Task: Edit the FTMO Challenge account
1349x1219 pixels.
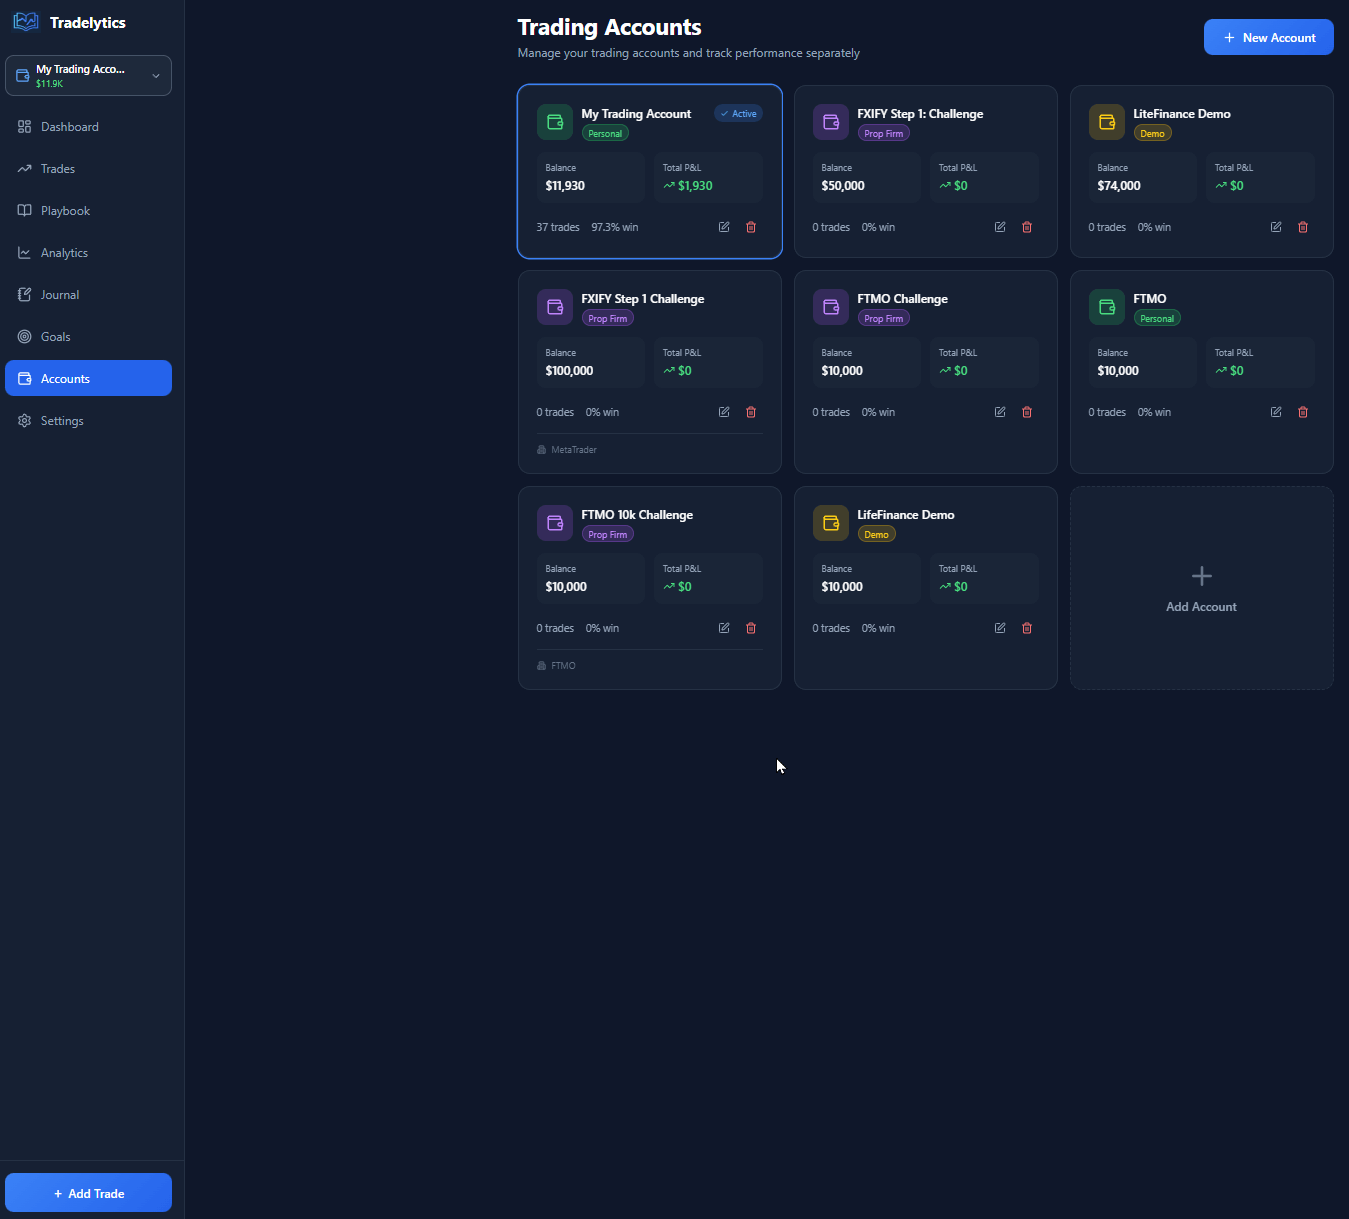Action: click(x=1000, y=412)
